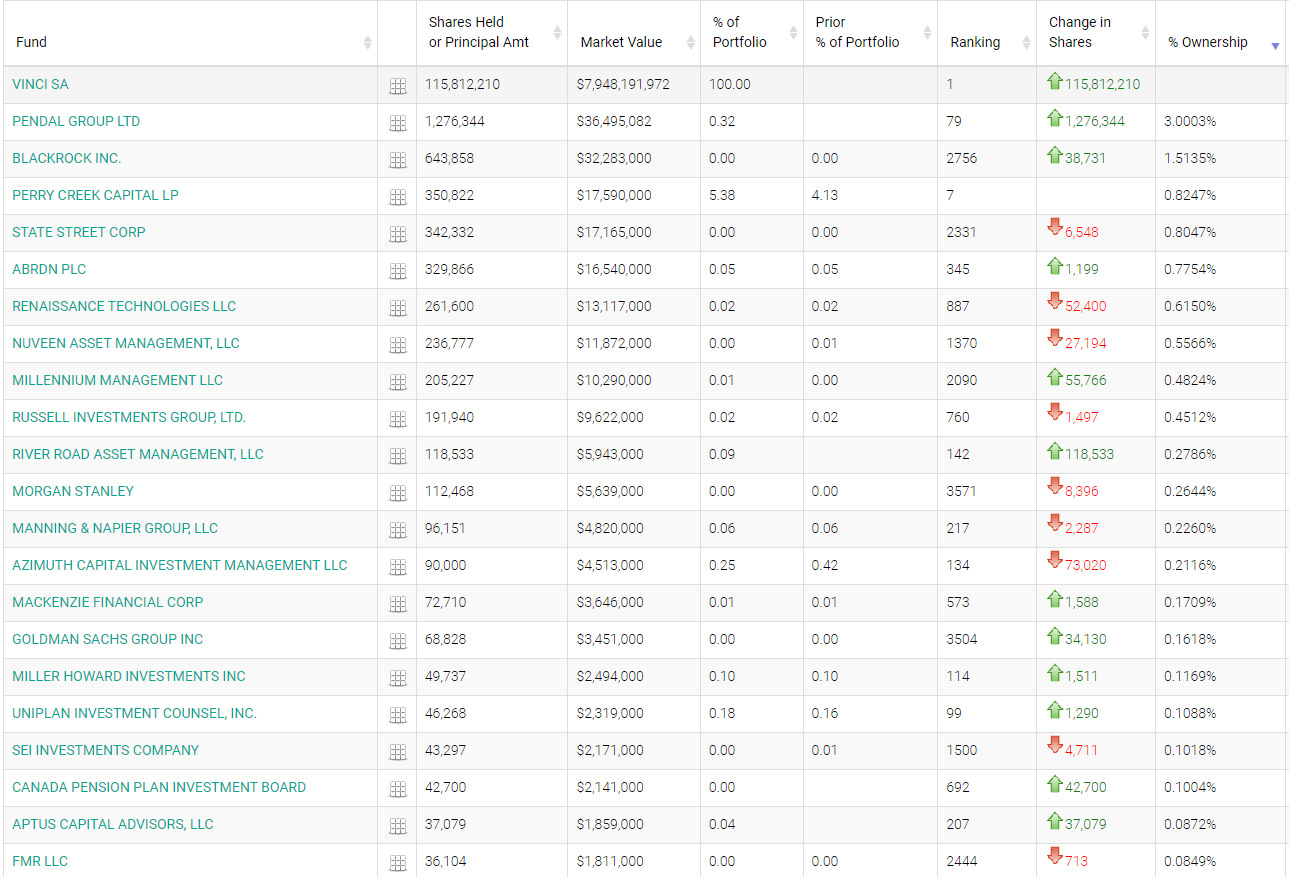This screenshot has height=877, width=1289.
Task: Open the grid icon in STATE STREET CORP row
Action: click(397, 235)
